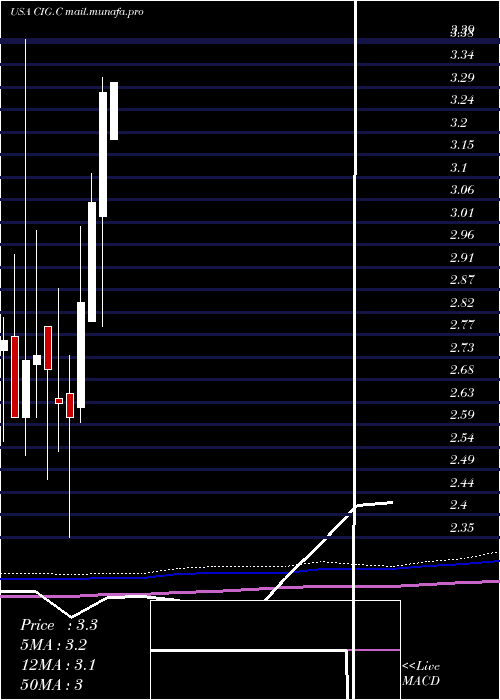Click the 3.1 price axis label
The width and height of the screenshot is (500, 700).
click(458, 167)
